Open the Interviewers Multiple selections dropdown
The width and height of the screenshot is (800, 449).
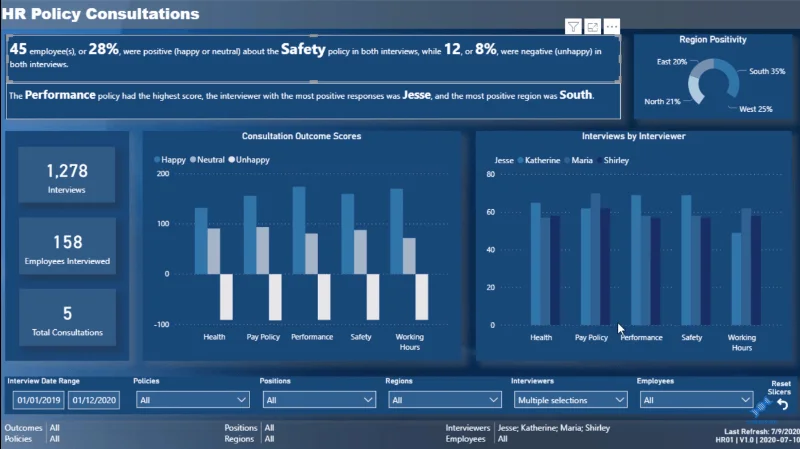point(571,400)
